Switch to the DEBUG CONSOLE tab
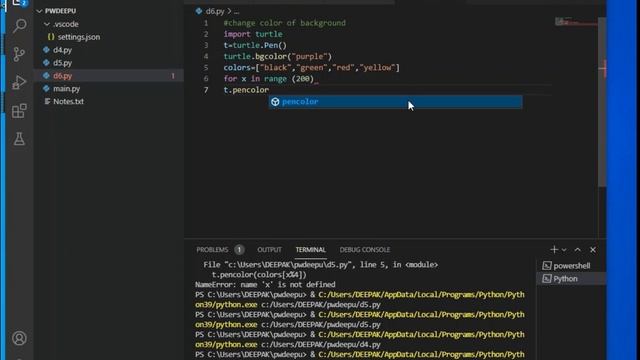This screenshot has height=360, width=640. [x=364, y=249]
